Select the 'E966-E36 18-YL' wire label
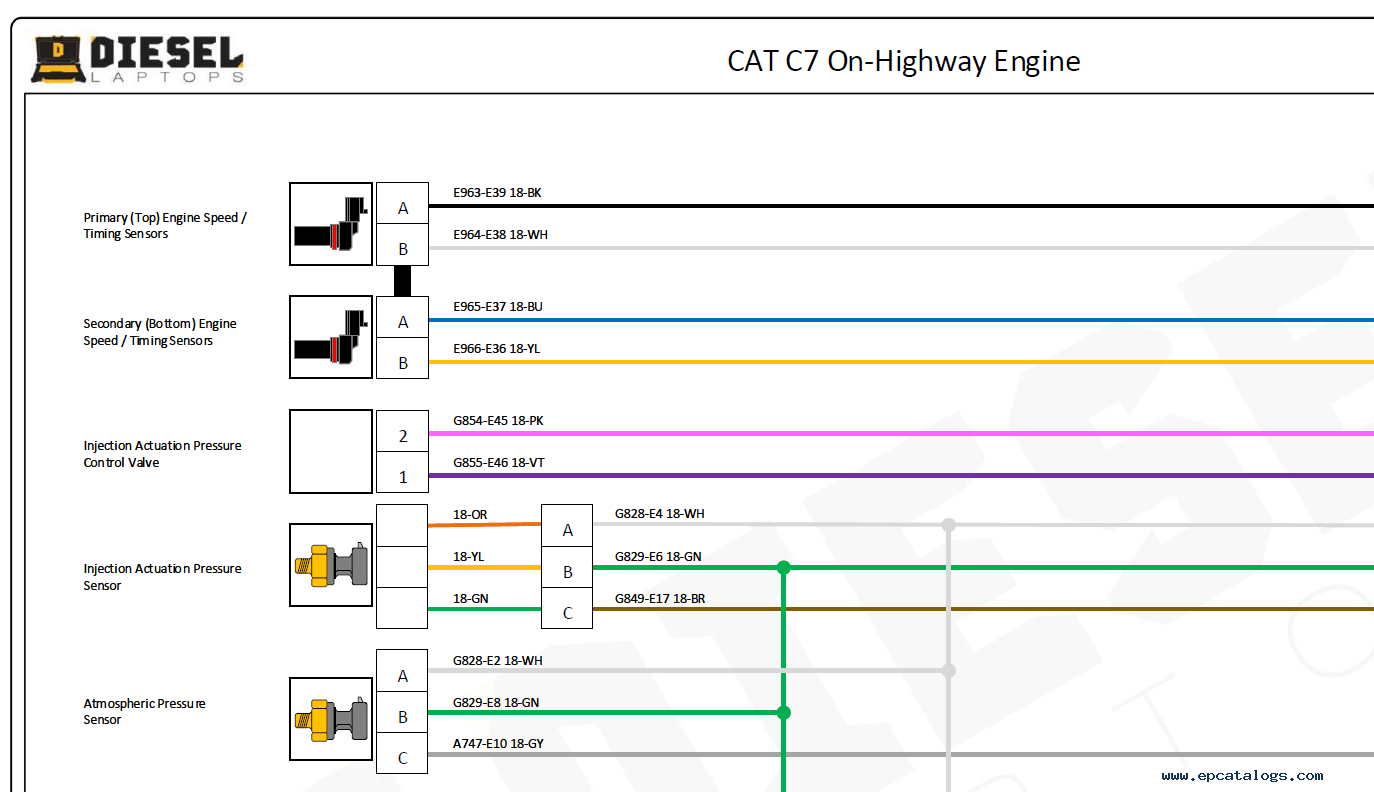 point(497,348)
